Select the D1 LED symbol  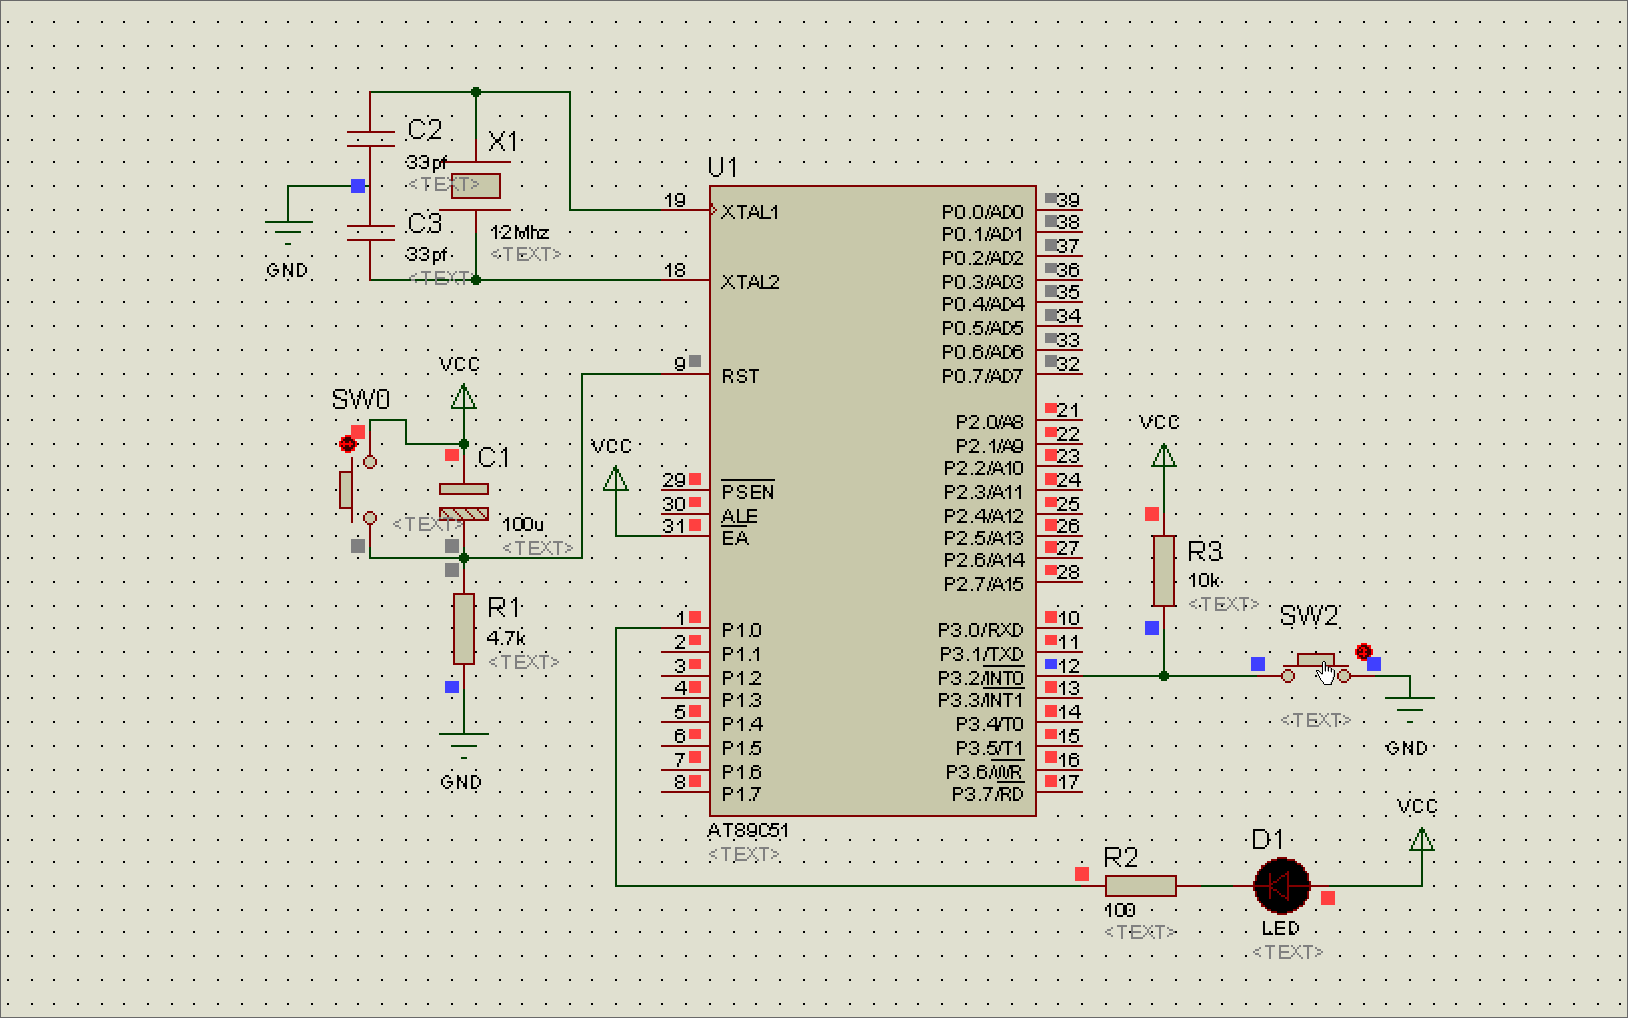(1282, 886)
